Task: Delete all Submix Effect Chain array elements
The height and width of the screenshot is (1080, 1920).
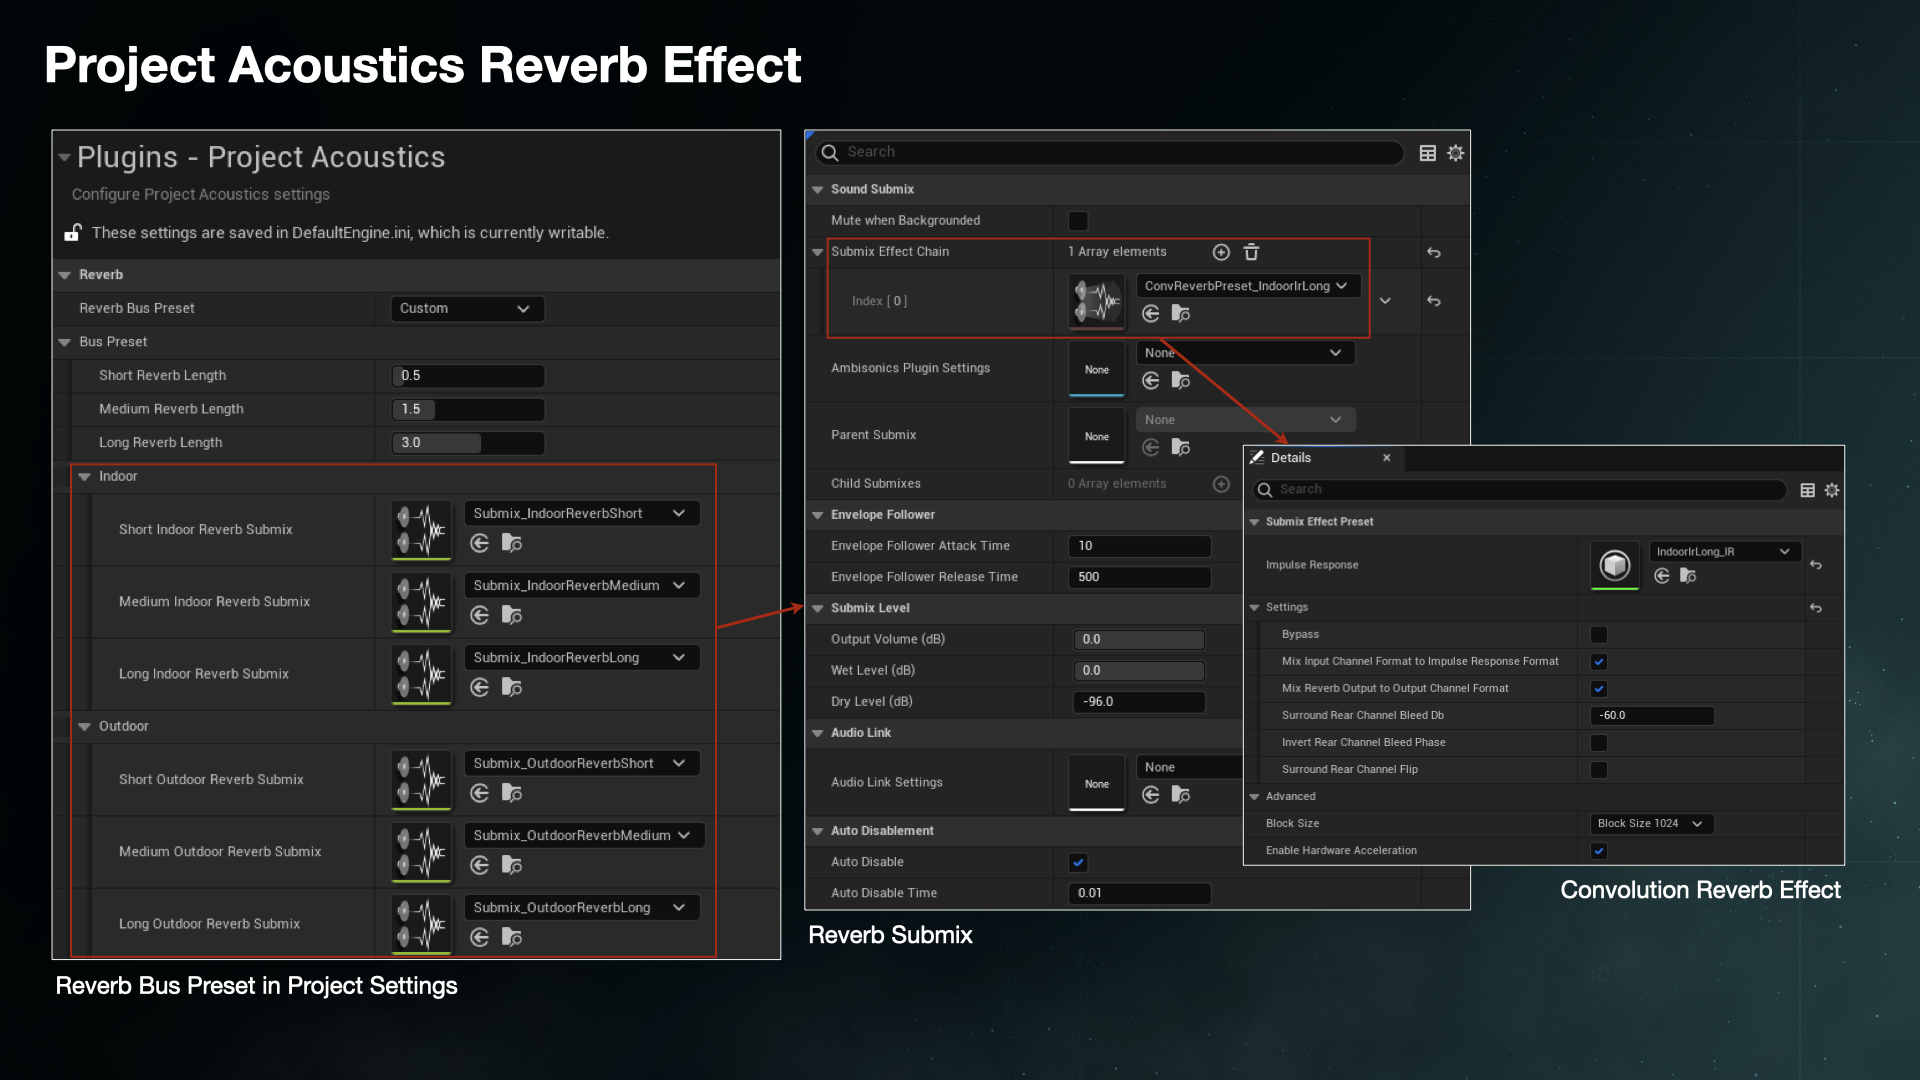Action: coord(1251,252)
